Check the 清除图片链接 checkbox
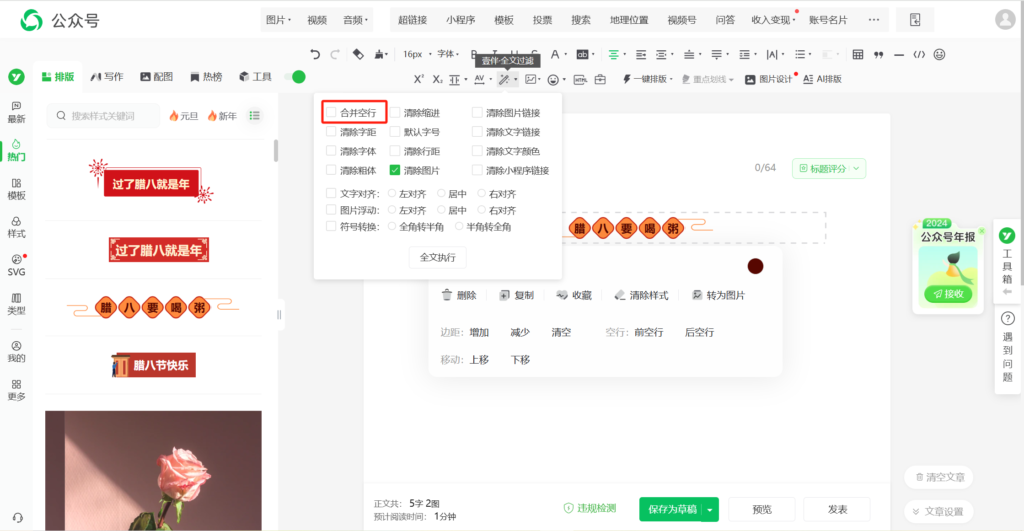The height and width of the screenshot is (531, 1024). pos(477,112)
